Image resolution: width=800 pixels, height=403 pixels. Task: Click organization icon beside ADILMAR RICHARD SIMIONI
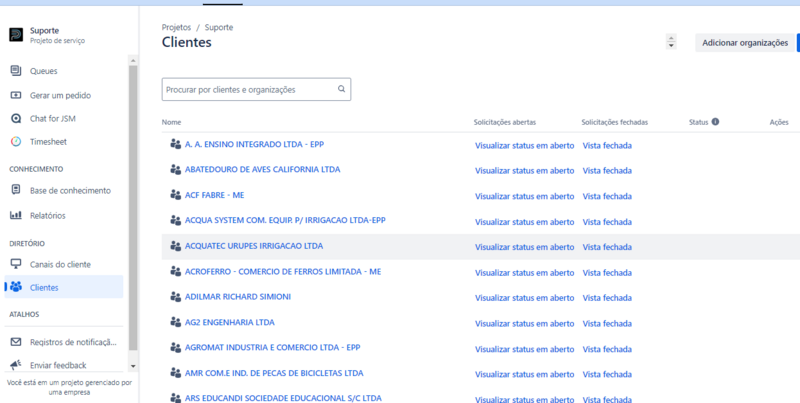[x=176, y=296]
